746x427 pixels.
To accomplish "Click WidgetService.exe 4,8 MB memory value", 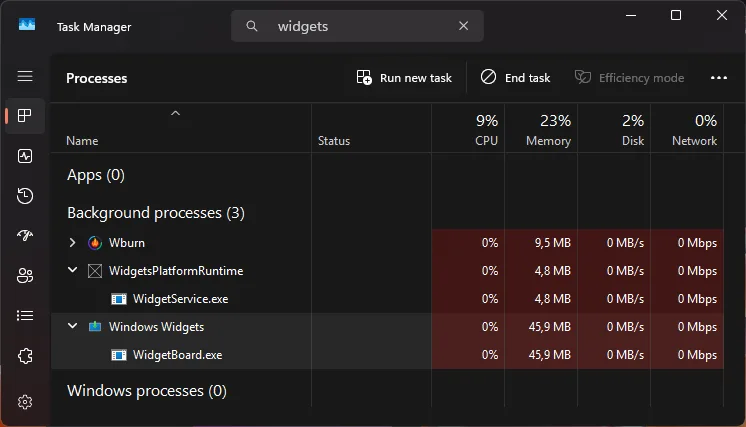I will click(552, 299).
